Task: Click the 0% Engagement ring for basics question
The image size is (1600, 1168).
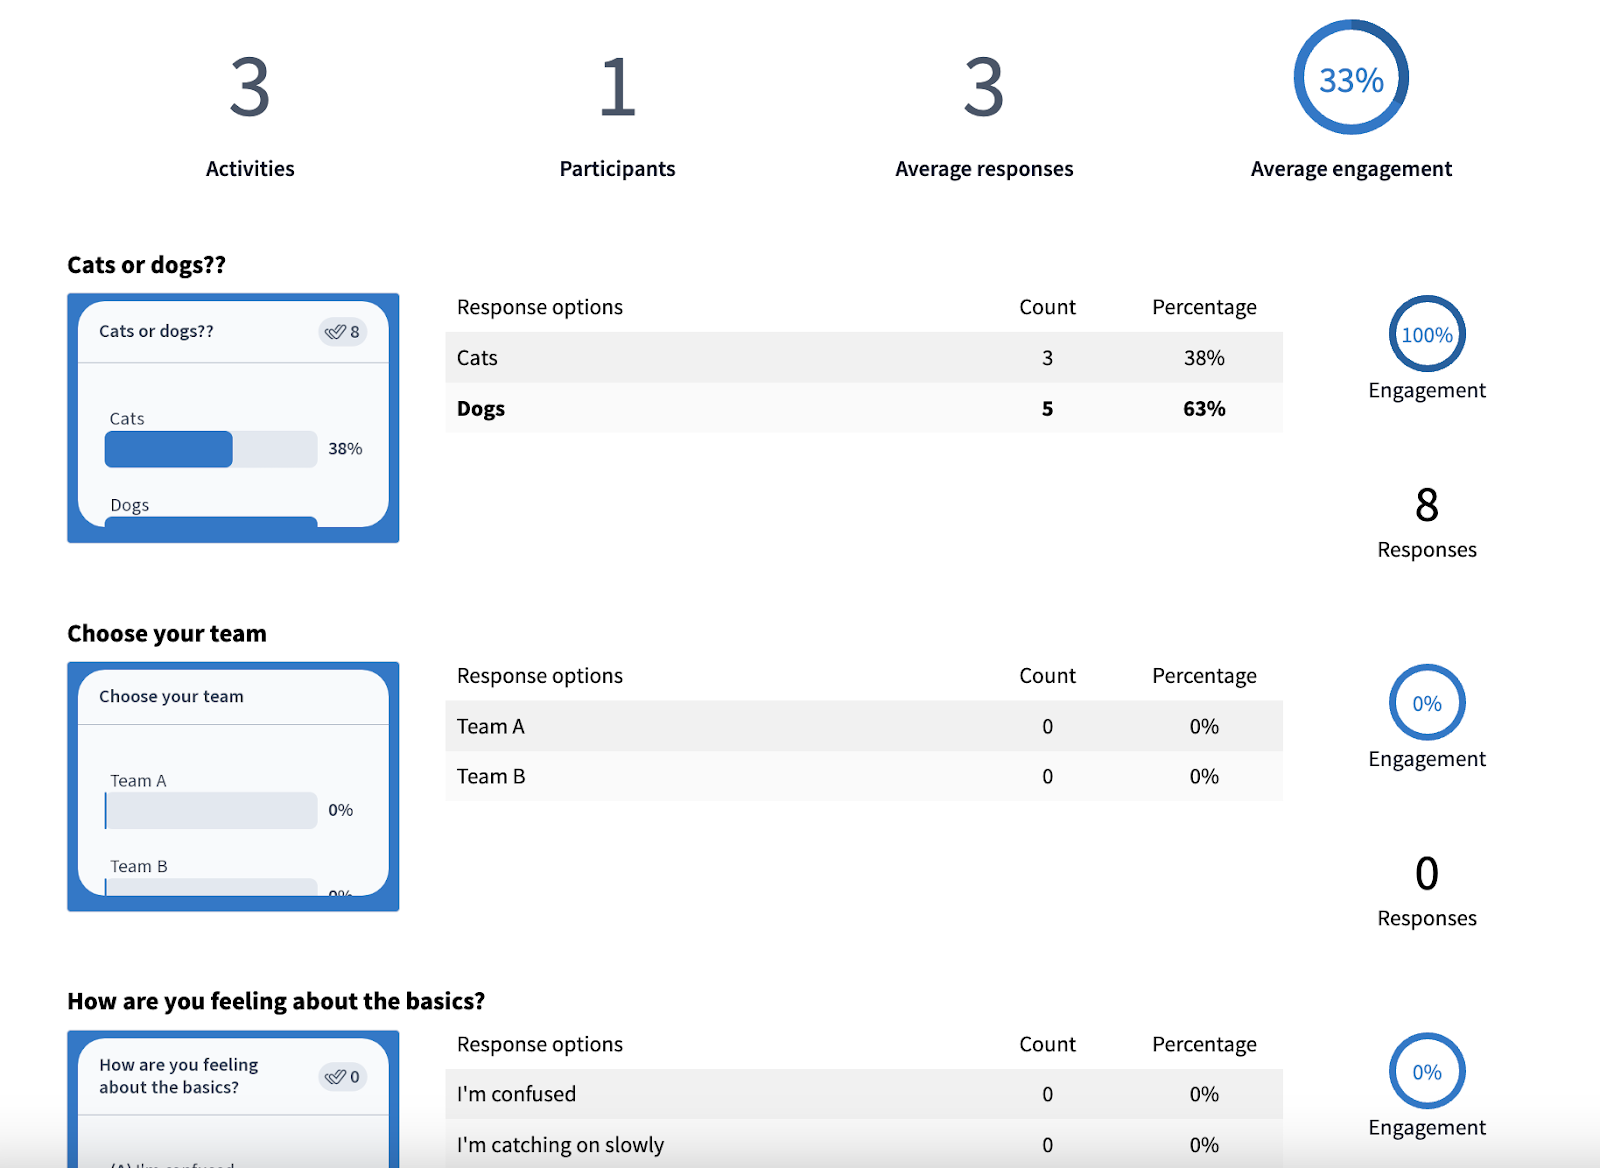Action: point(1426,1071)
